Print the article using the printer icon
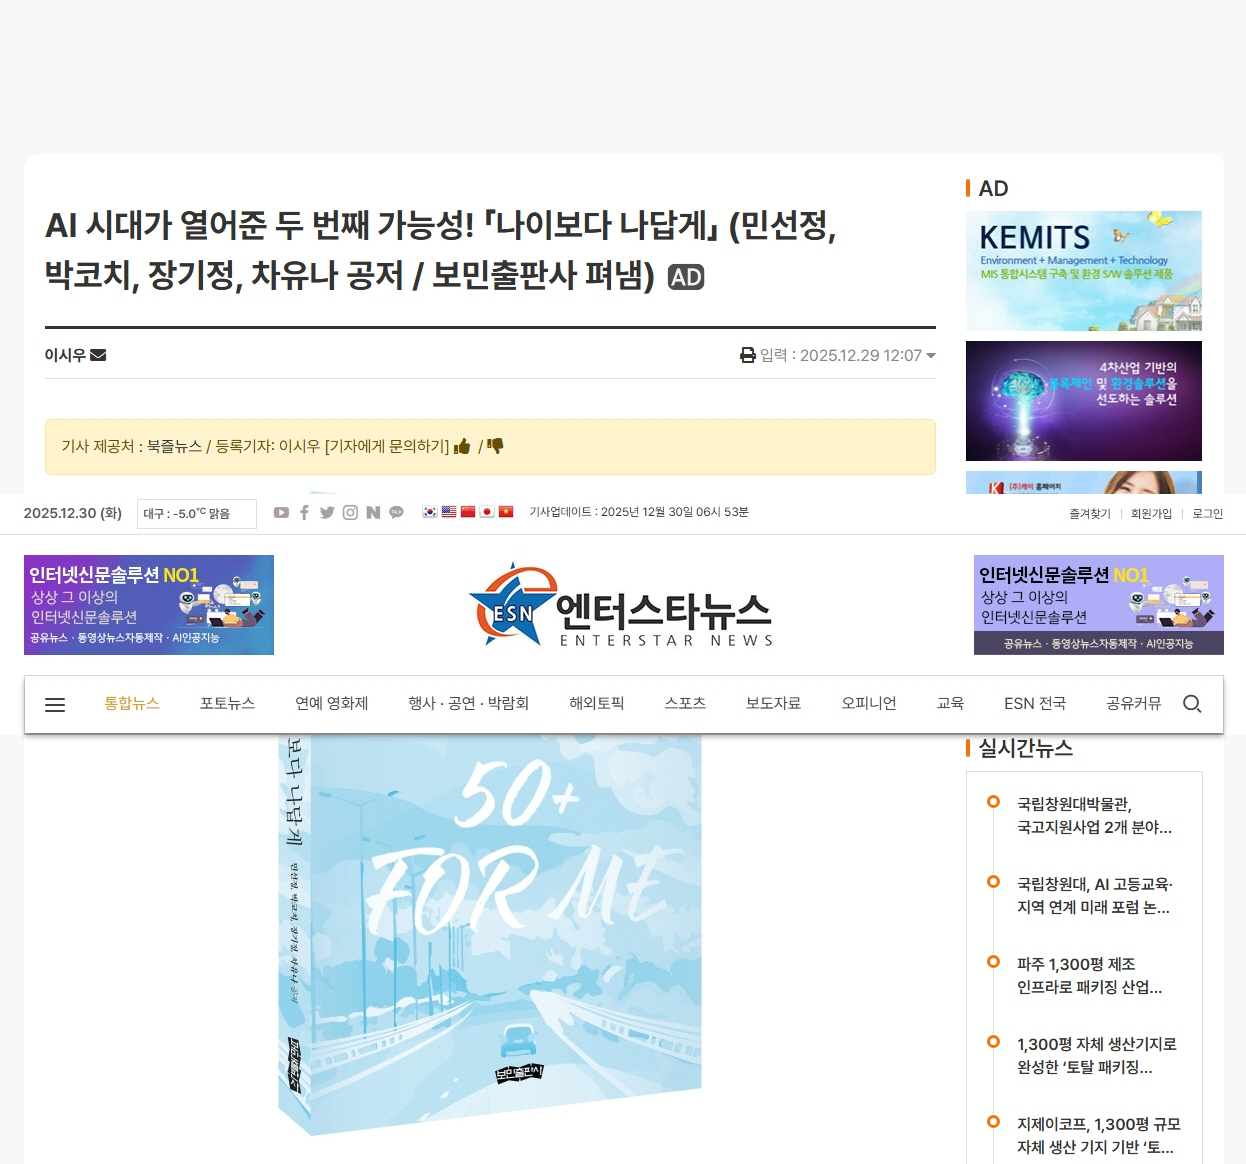This screenshot has height=1164, width=1246. pyautogui.click(x=748, y=355)
